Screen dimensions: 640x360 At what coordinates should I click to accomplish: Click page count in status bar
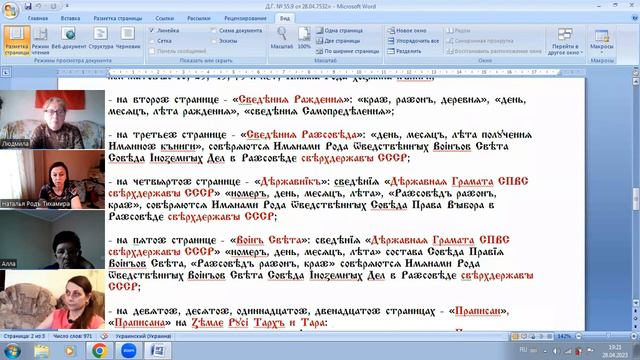click(x=24, y=336)
